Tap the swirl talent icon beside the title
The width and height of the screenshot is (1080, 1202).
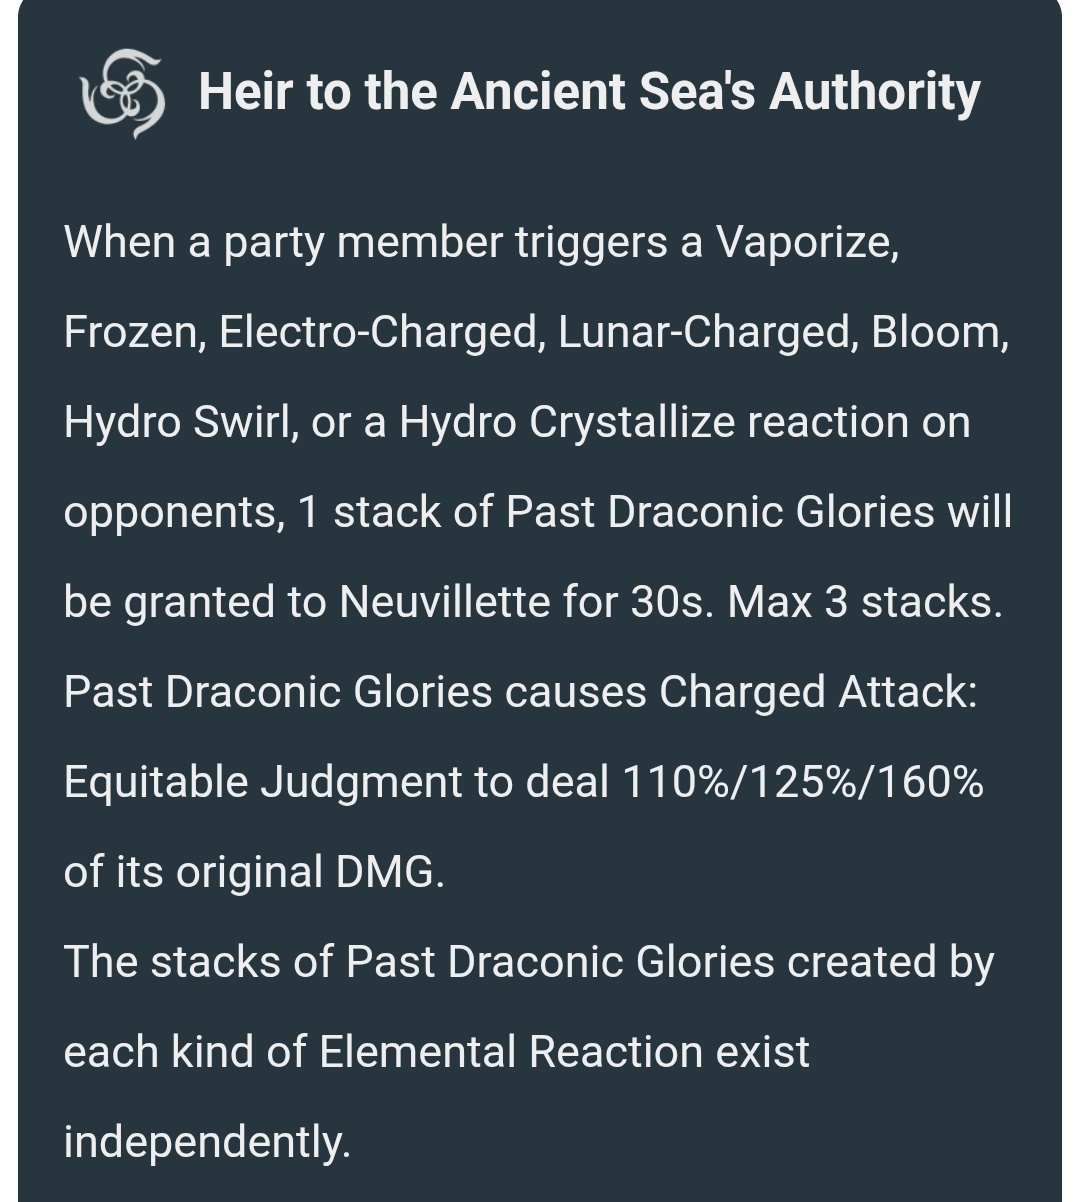(122, 93)
